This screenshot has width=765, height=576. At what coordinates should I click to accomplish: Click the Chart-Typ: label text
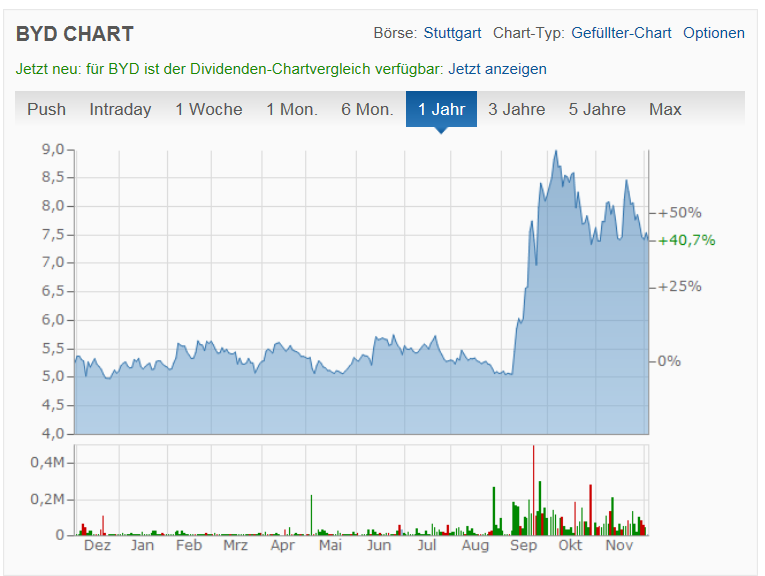529,33
